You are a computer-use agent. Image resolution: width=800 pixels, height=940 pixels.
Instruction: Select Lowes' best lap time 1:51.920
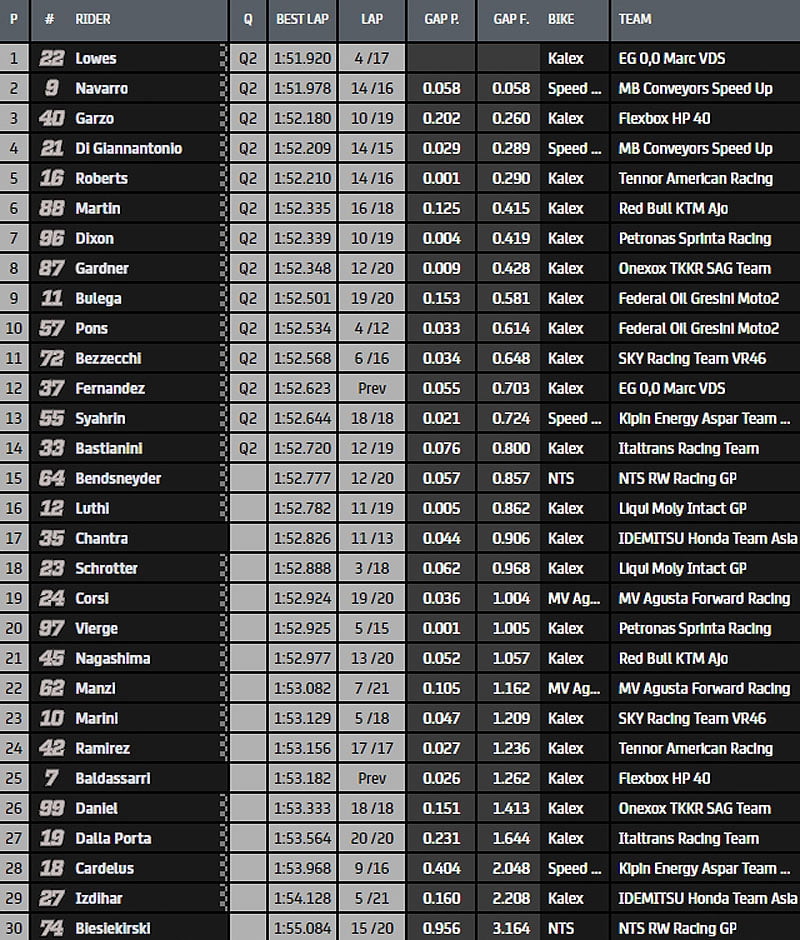pos(302,59)
